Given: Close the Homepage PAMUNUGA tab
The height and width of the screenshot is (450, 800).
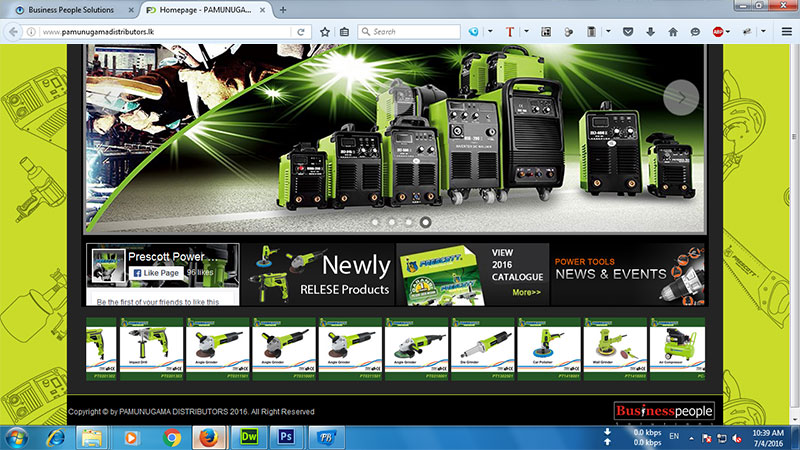Looking at the screenshot, I should coord(262,10).
